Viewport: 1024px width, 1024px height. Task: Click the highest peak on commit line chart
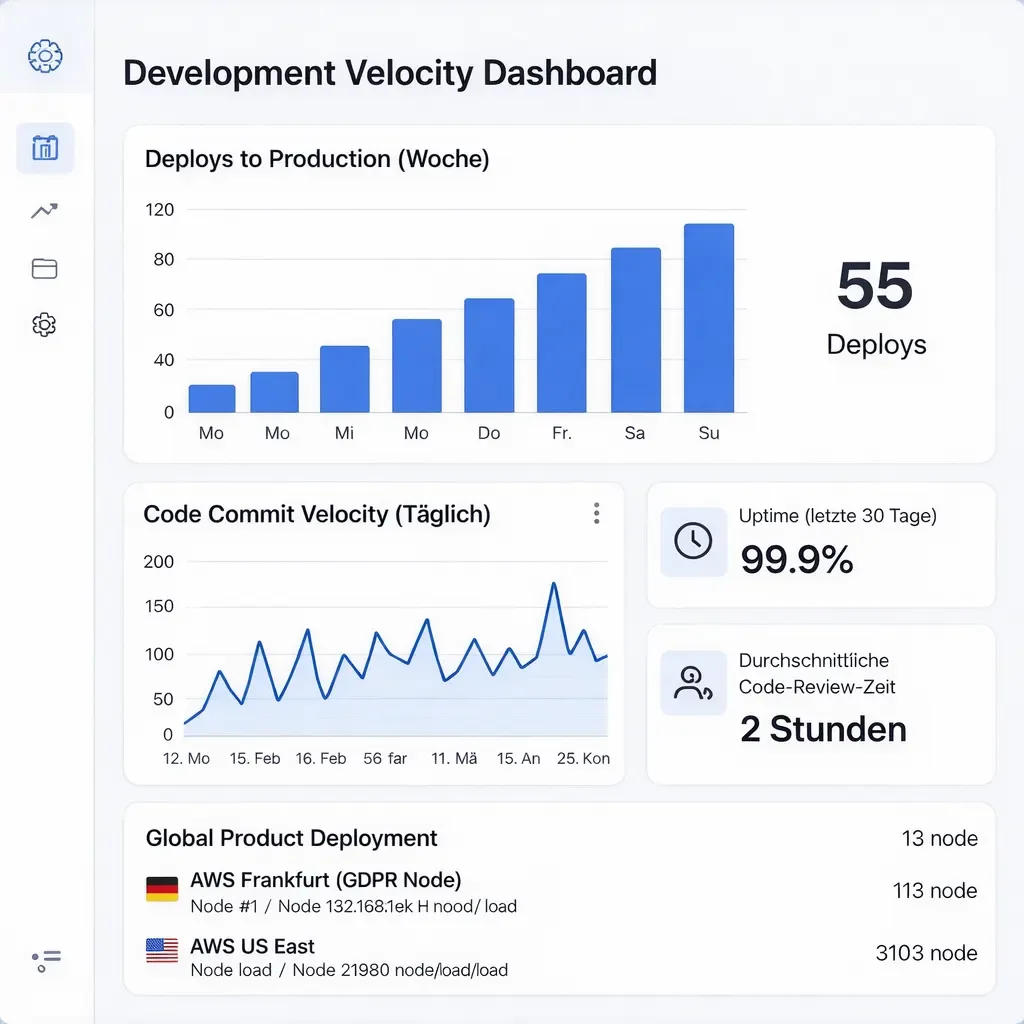(554, 584)
